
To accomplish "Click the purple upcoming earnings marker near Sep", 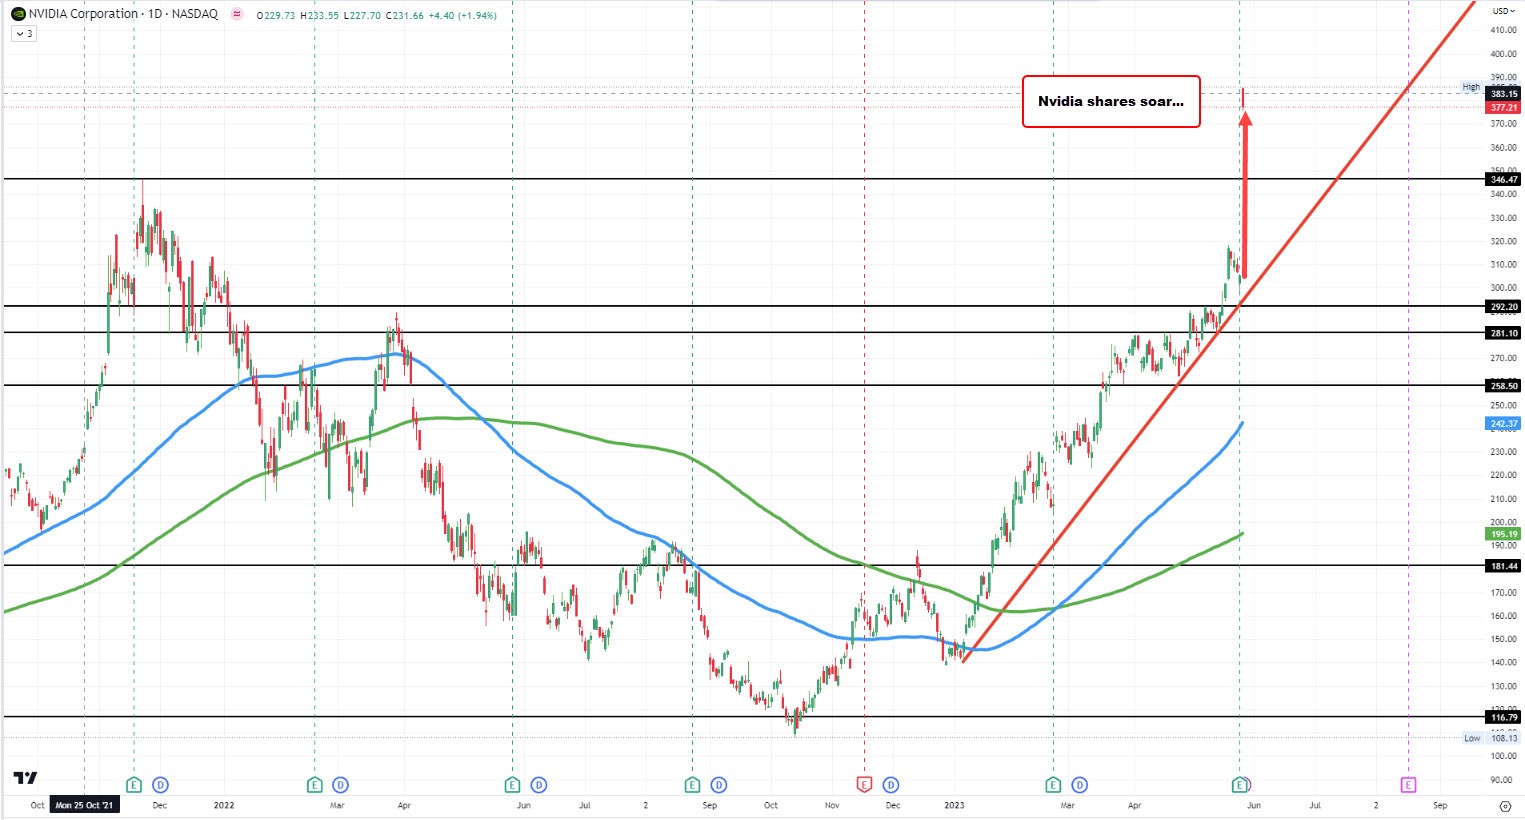I will (x=1408, y=785).
